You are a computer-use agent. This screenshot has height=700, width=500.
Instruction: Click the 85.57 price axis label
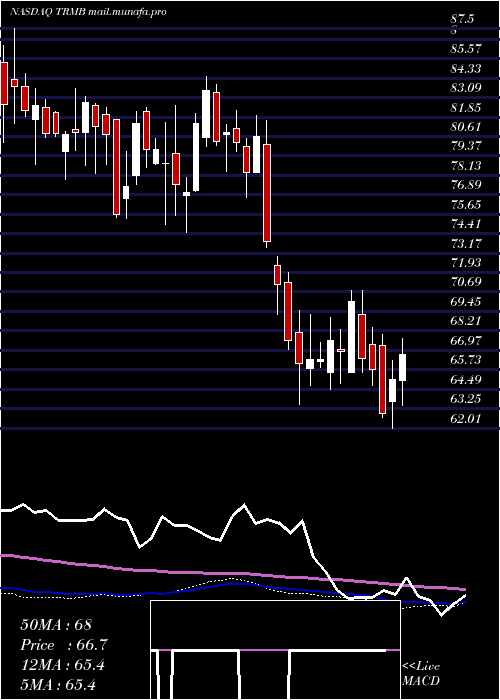[x=466, y=49]
